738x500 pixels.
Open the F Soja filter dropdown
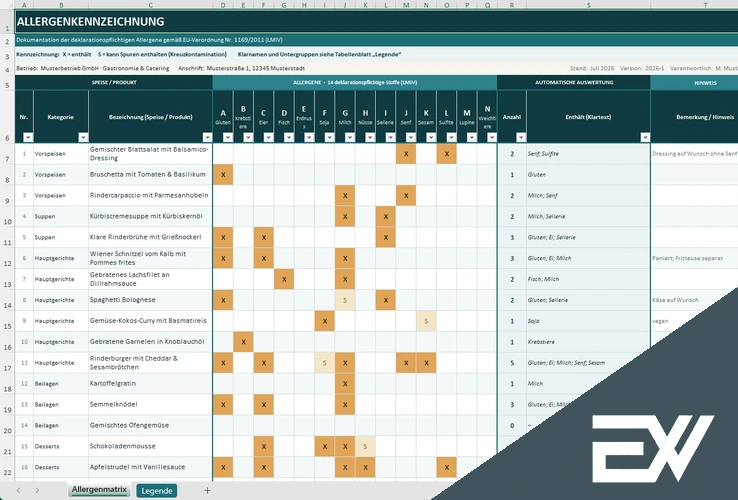click(329, 137)
